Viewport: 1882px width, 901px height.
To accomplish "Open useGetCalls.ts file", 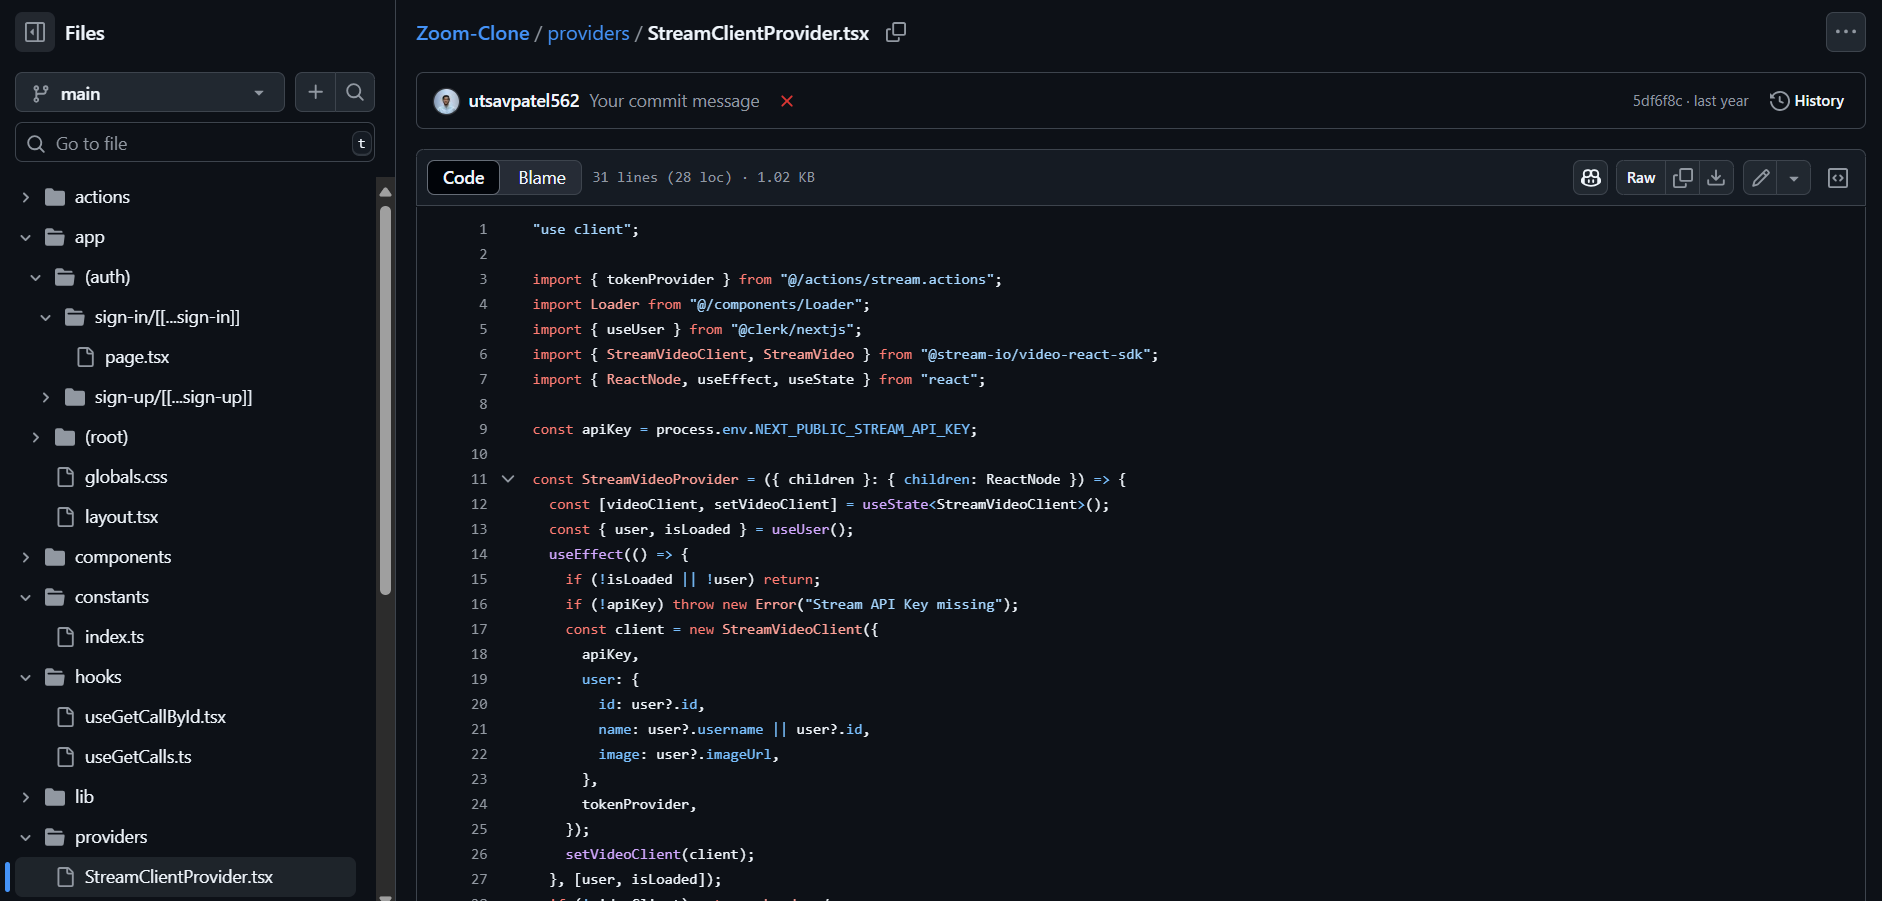I will 138,757.
